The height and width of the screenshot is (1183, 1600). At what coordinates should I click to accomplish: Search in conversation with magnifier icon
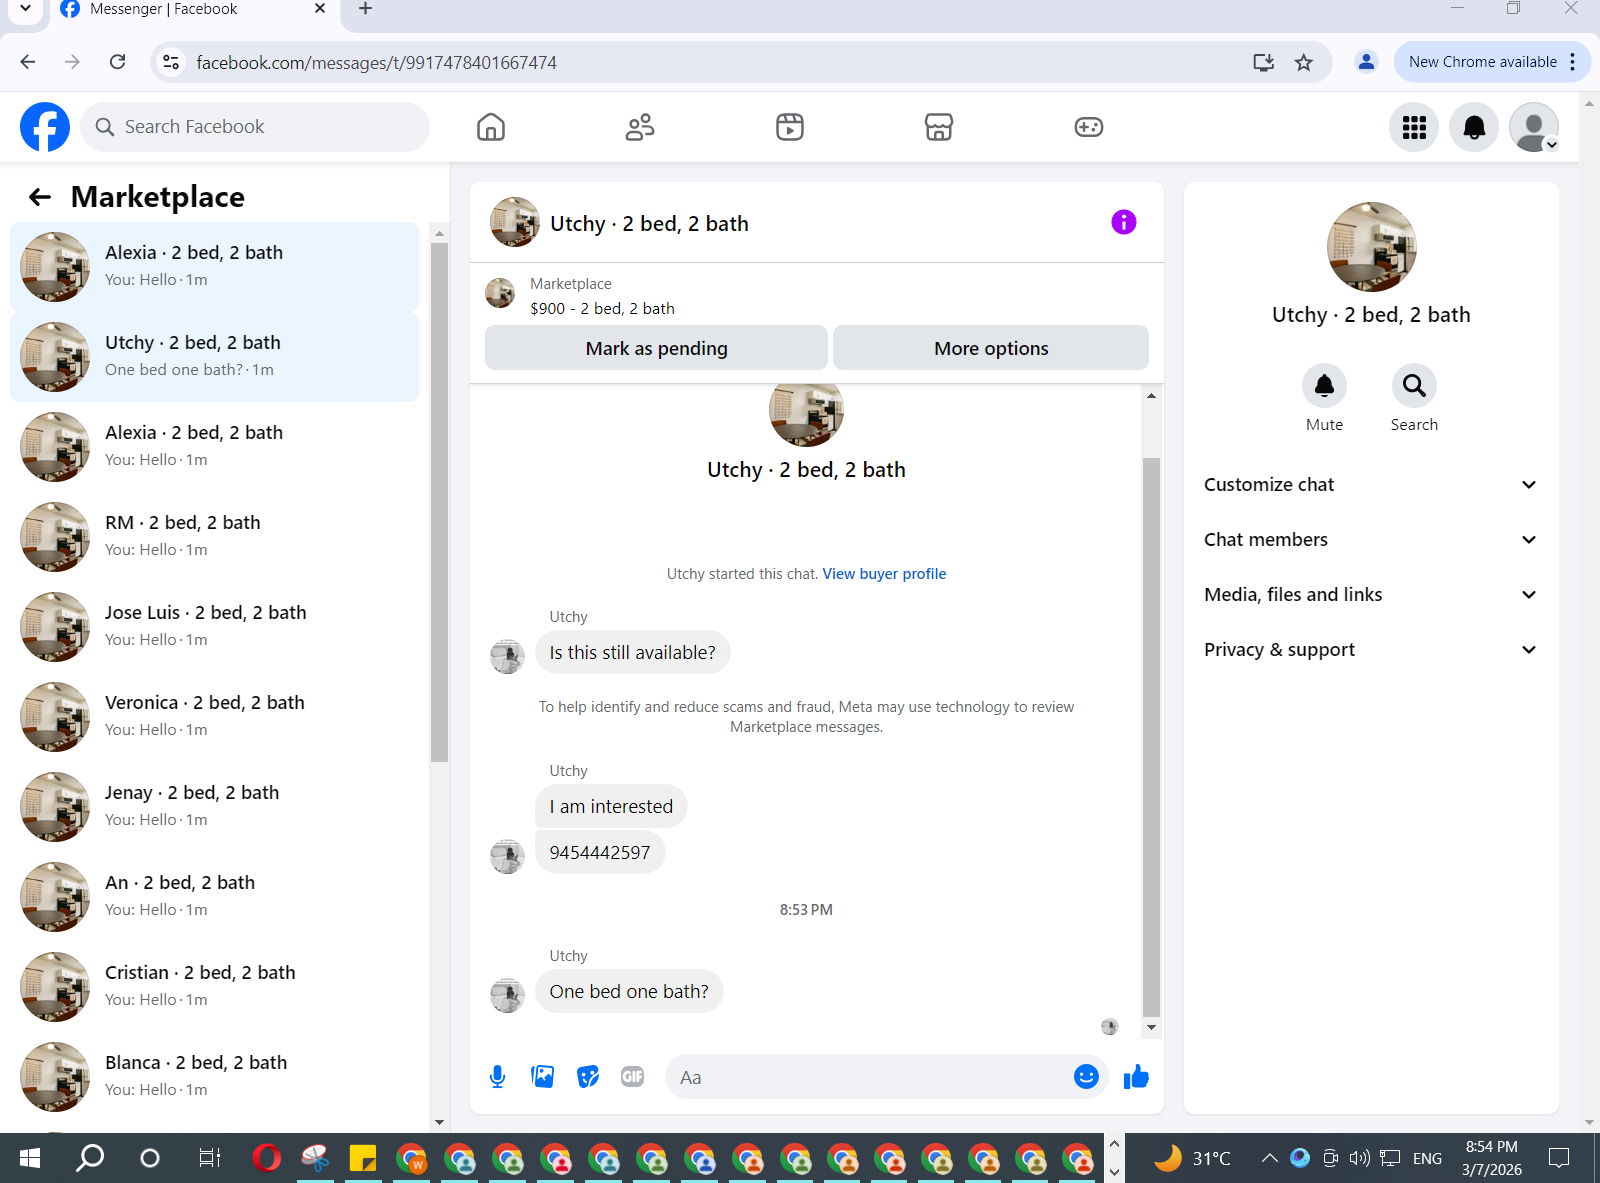tap(1414, 385)
